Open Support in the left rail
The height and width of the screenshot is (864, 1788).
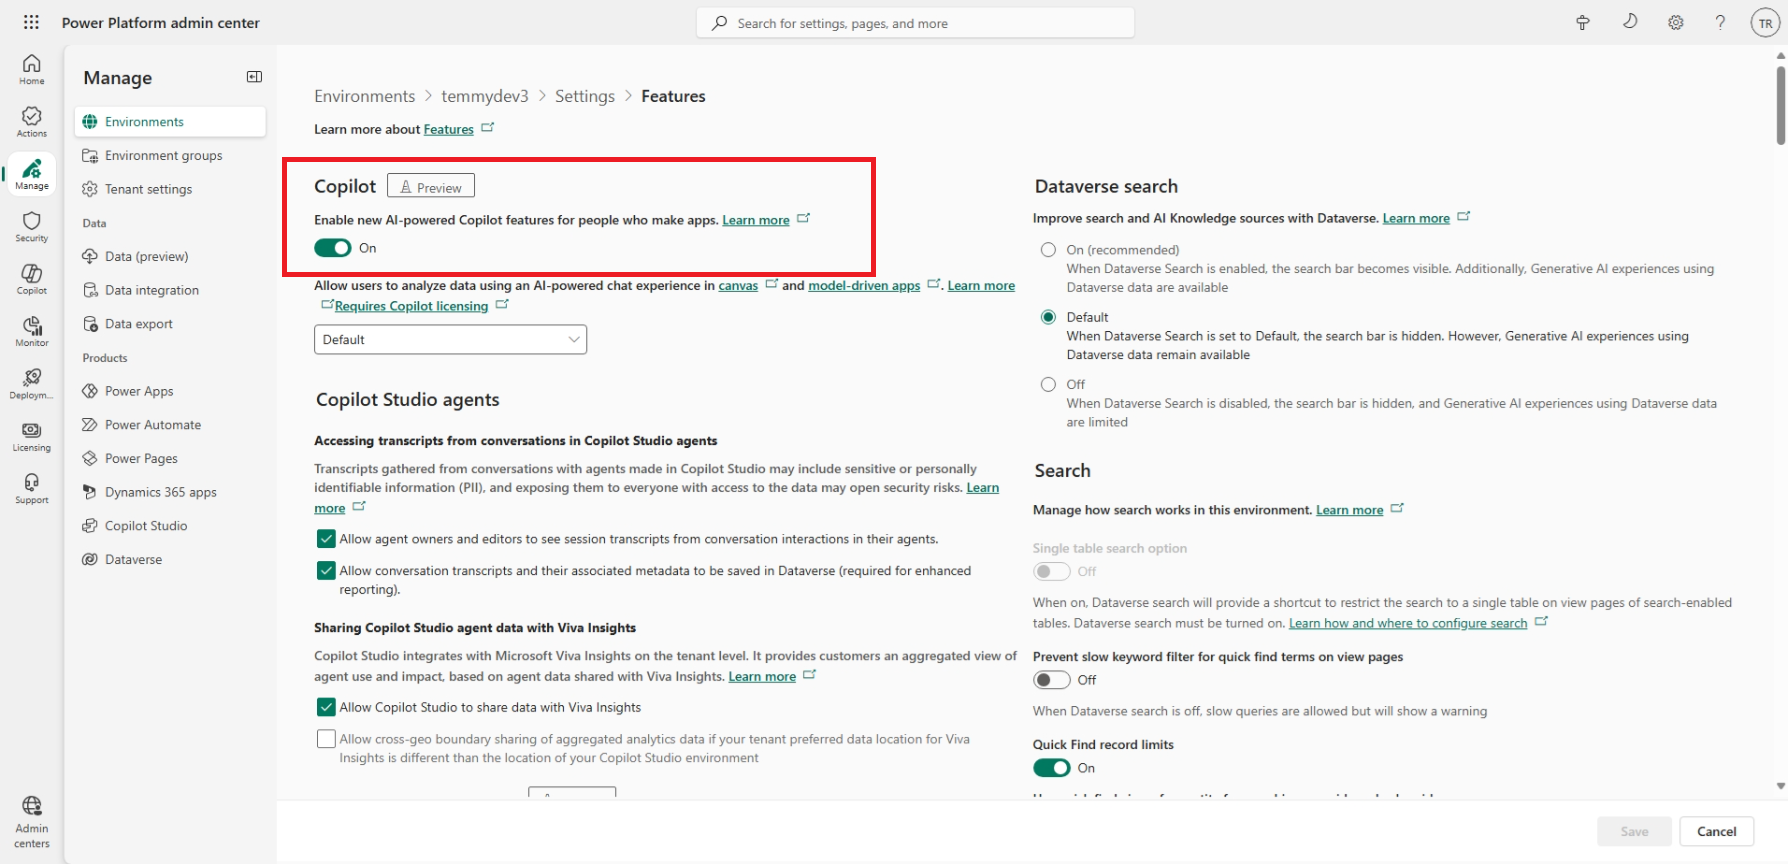32,488
